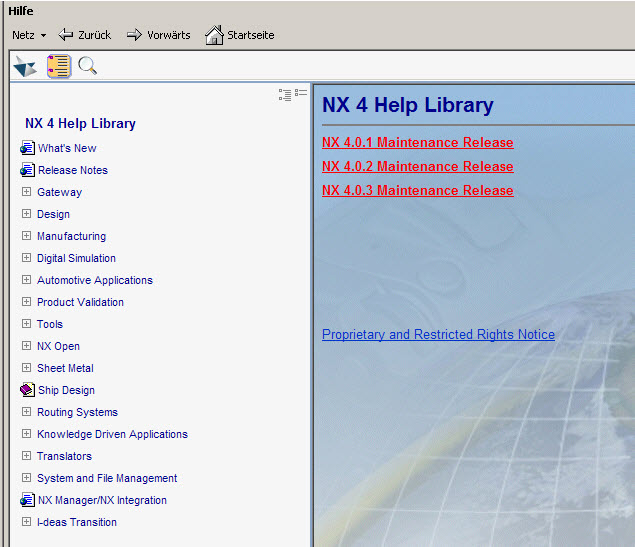The image size is (635, 547).
Task: Expand the Gateway tree node
Action: (26, 192)
